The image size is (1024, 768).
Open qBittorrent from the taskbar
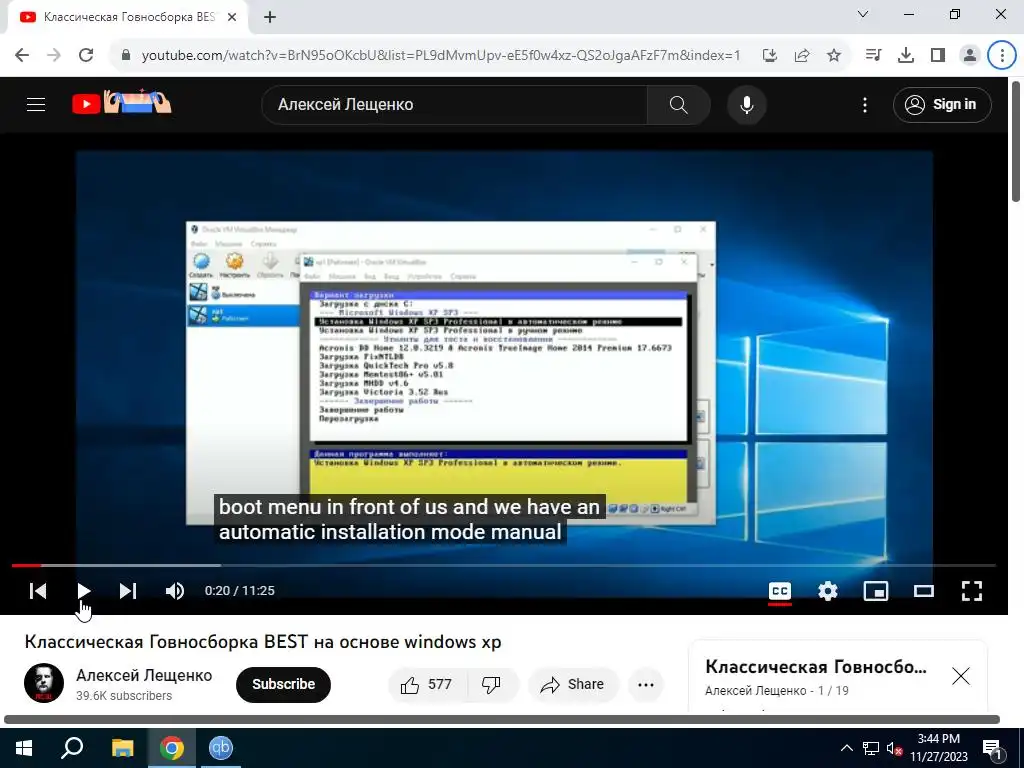221,748
